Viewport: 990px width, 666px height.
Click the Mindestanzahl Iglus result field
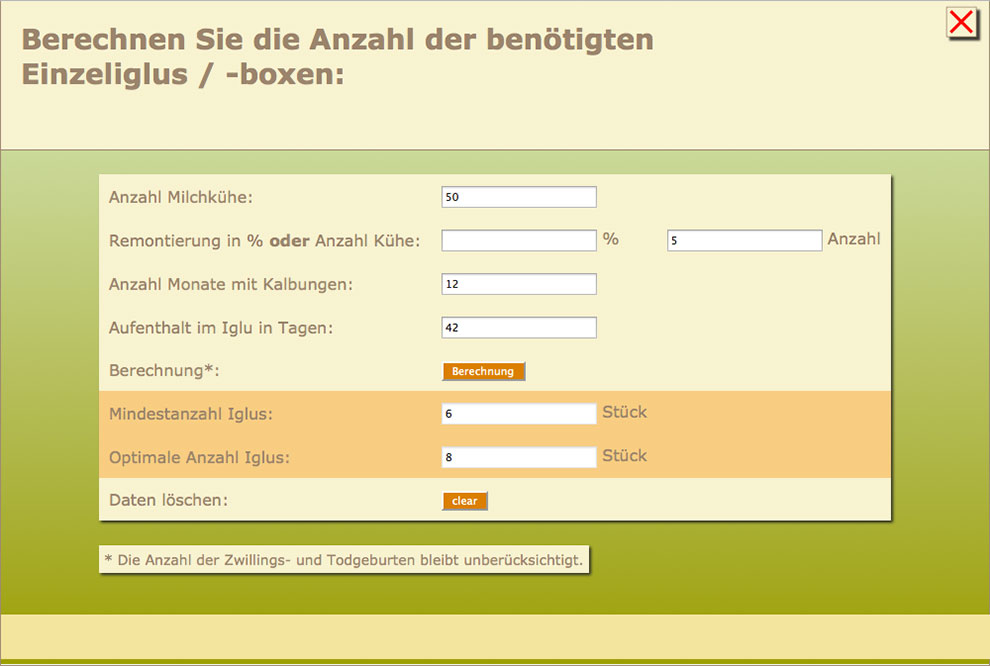pyautogui.click(x=518, y=414)
